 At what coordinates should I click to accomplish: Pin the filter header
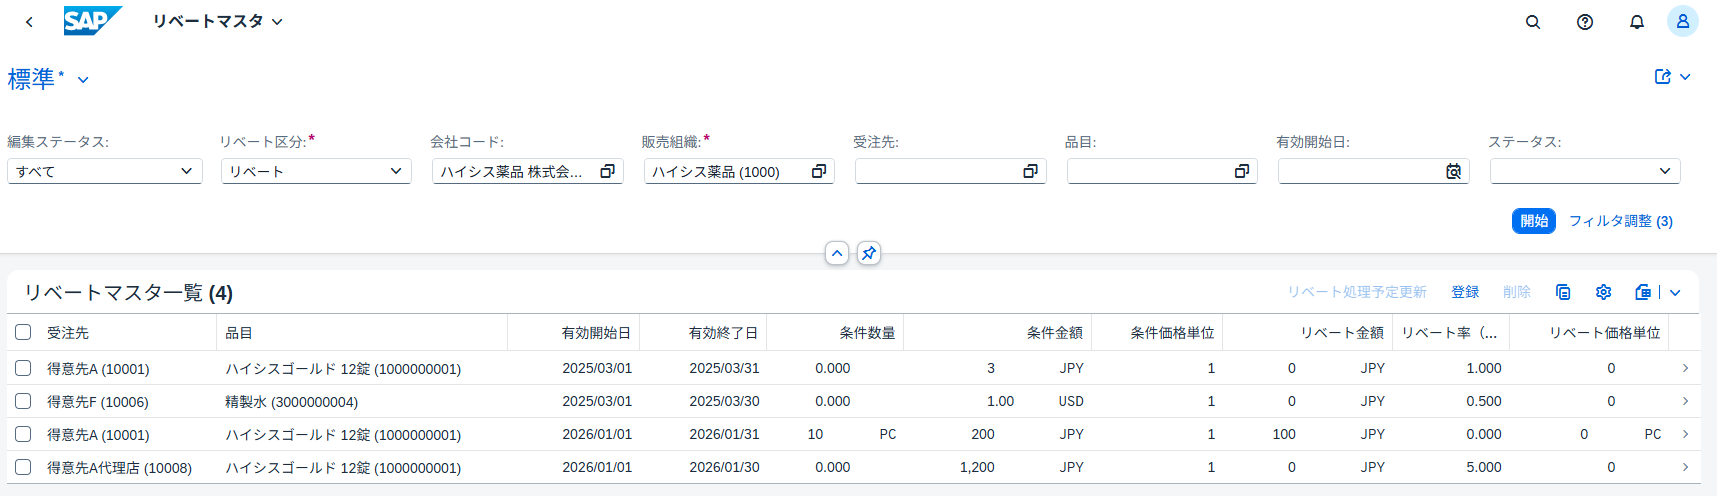point(869,253)
